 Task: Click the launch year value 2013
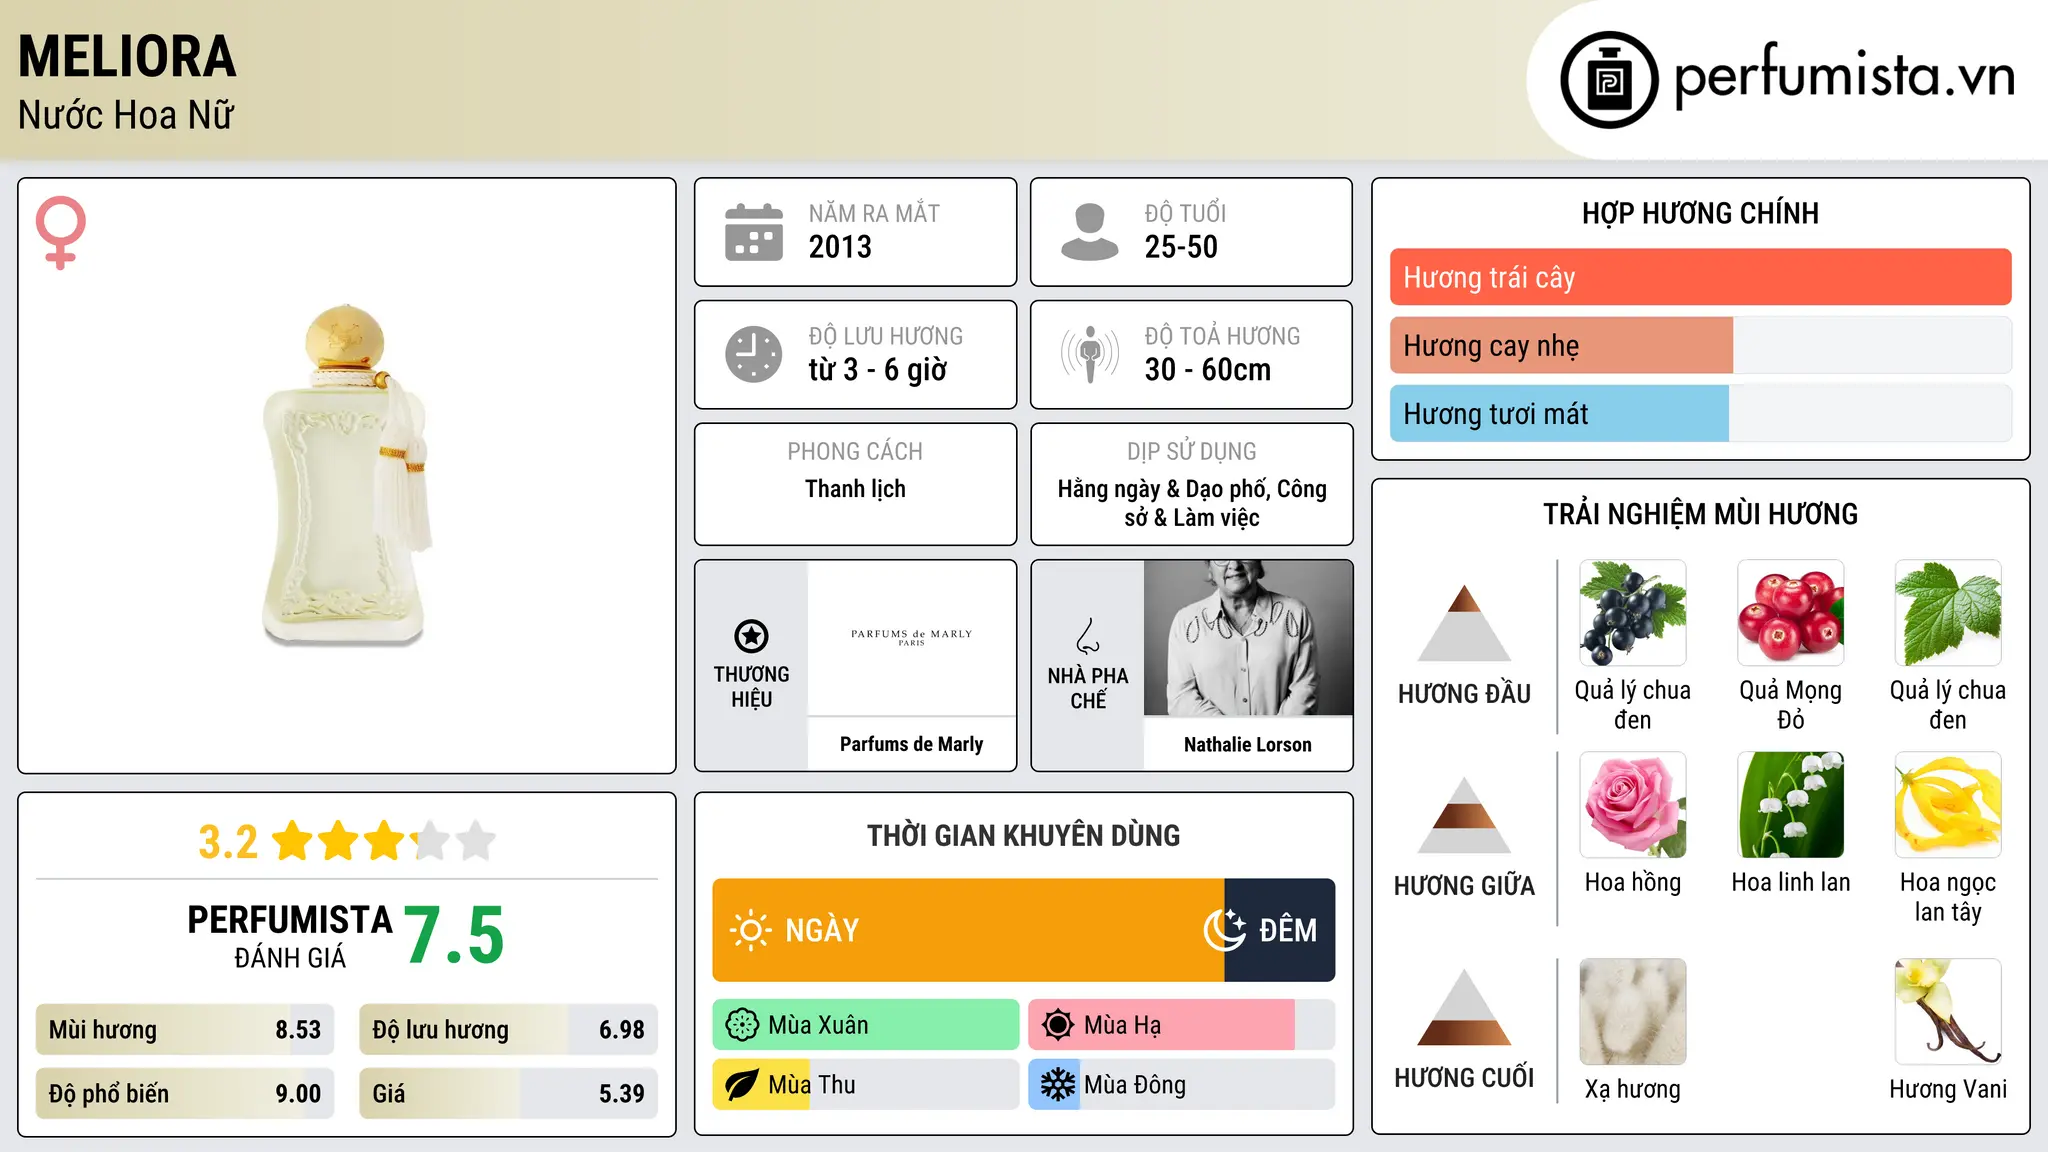pyautogui.click(x=840, y=247)
